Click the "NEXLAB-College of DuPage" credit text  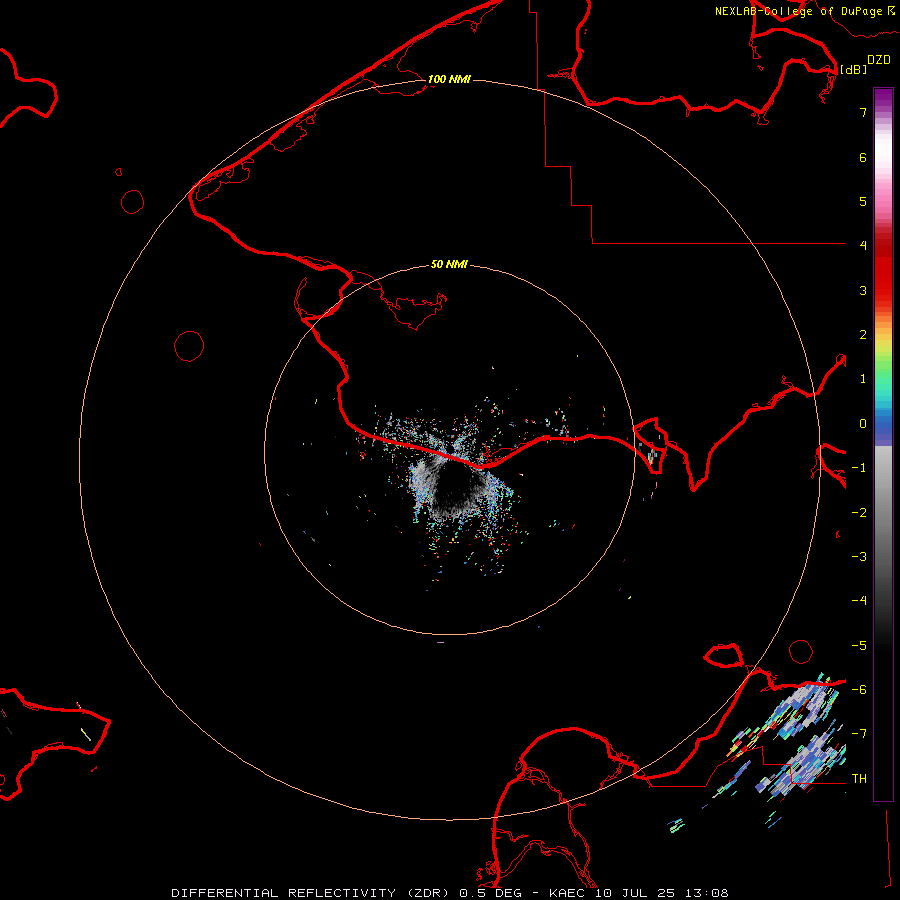click(798, 11)
